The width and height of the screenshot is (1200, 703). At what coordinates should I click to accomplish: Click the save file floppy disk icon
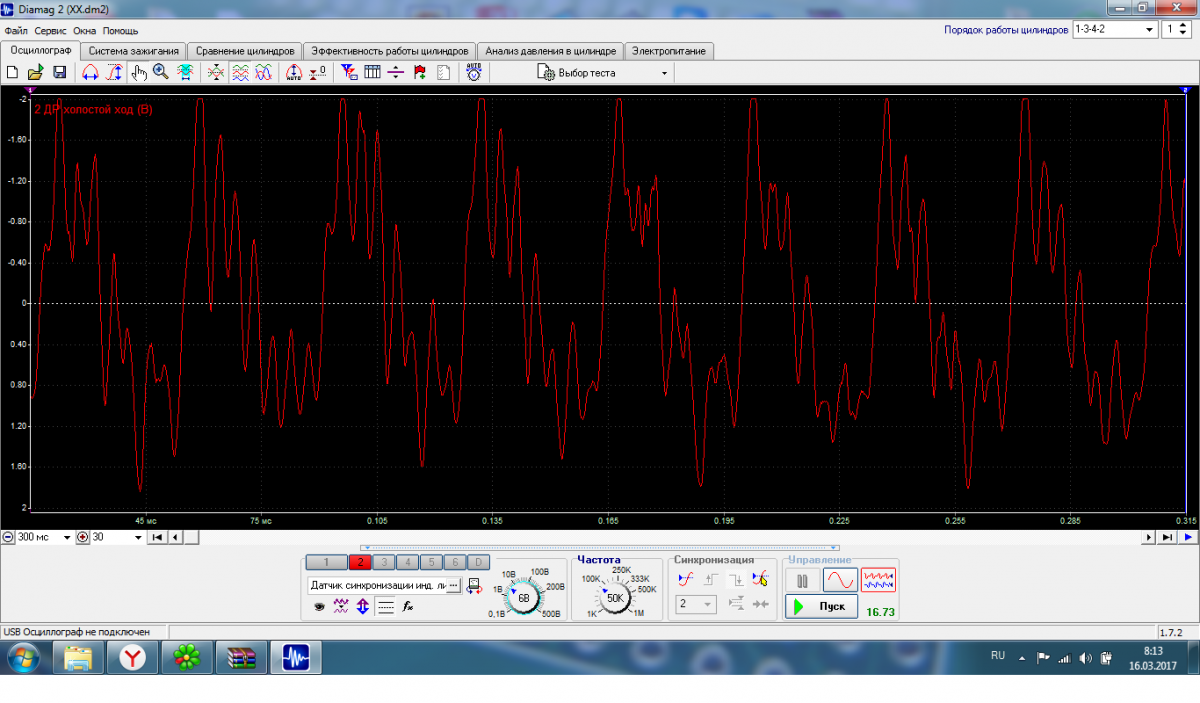60,73
